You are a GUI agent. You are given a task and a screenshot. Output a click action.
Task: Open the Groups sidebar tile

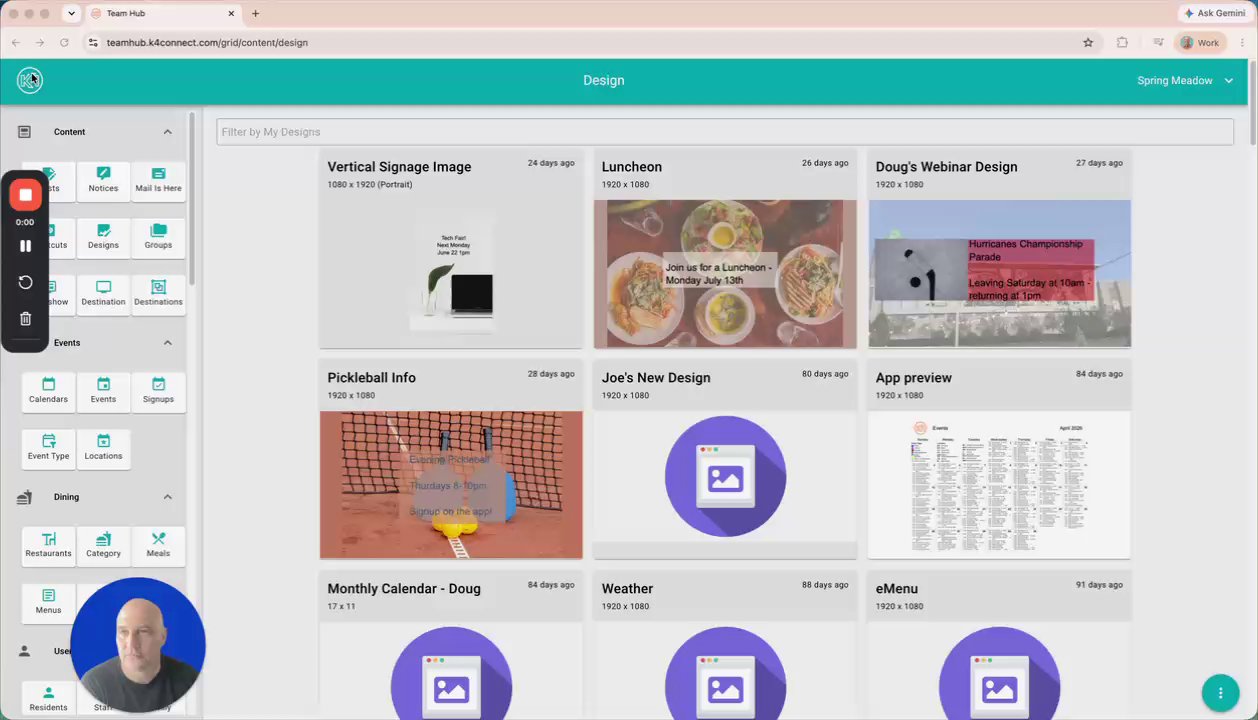pos(158,238)
